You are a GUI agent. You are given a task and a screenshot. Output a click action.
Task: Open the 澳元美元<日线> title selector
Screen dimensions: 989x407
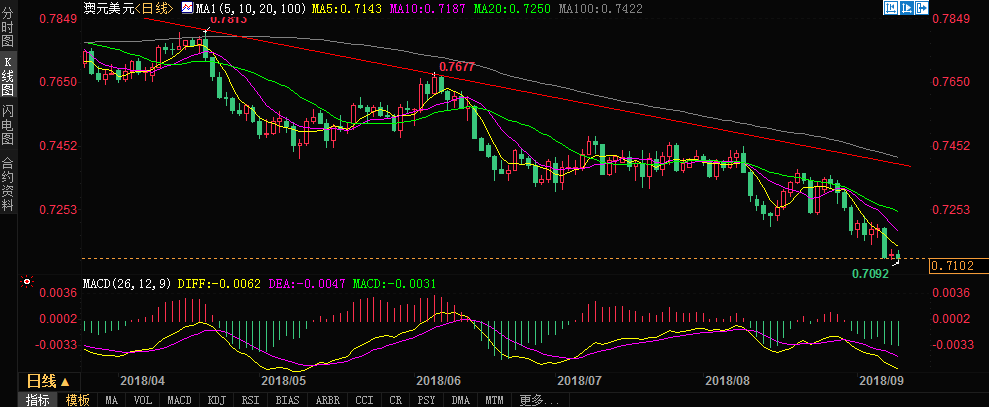point(126,8)
